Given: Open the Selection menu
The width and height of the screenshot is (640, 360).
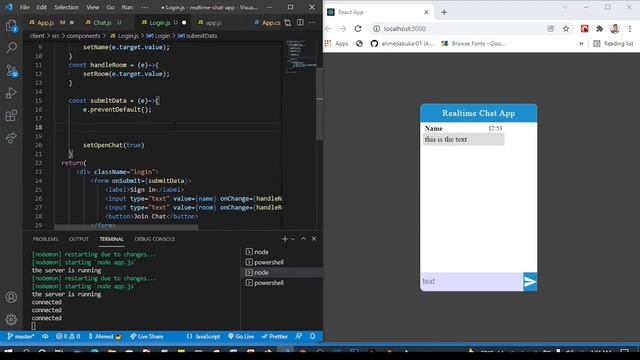Looking at the screenshot, I should [x=67, y=7].
